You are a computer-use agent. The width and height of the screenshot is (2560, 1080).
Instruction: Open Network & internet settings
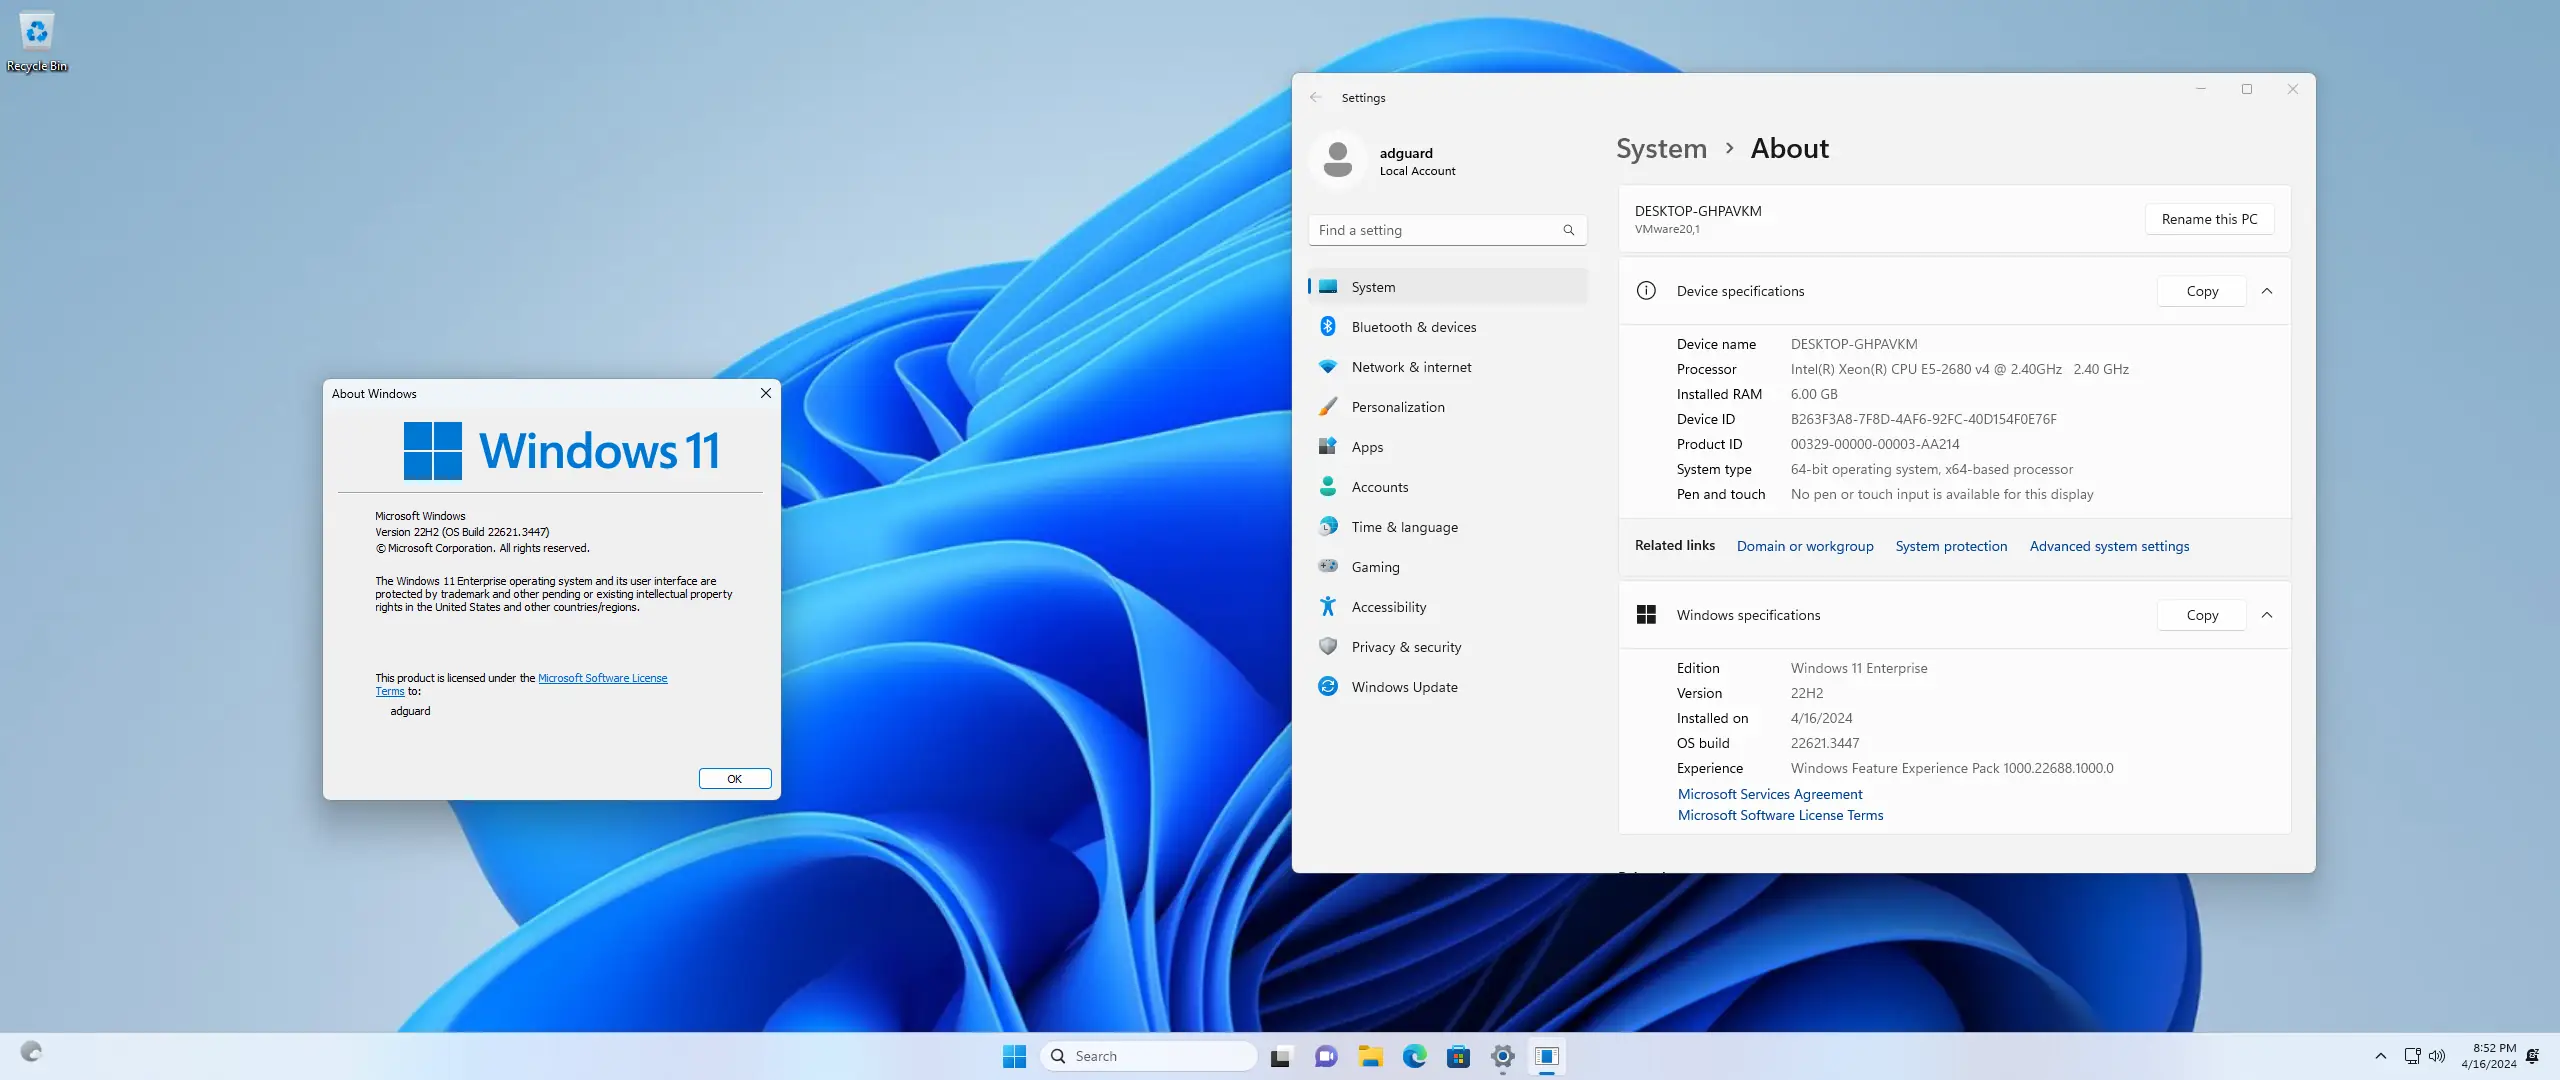point(1410,367)
